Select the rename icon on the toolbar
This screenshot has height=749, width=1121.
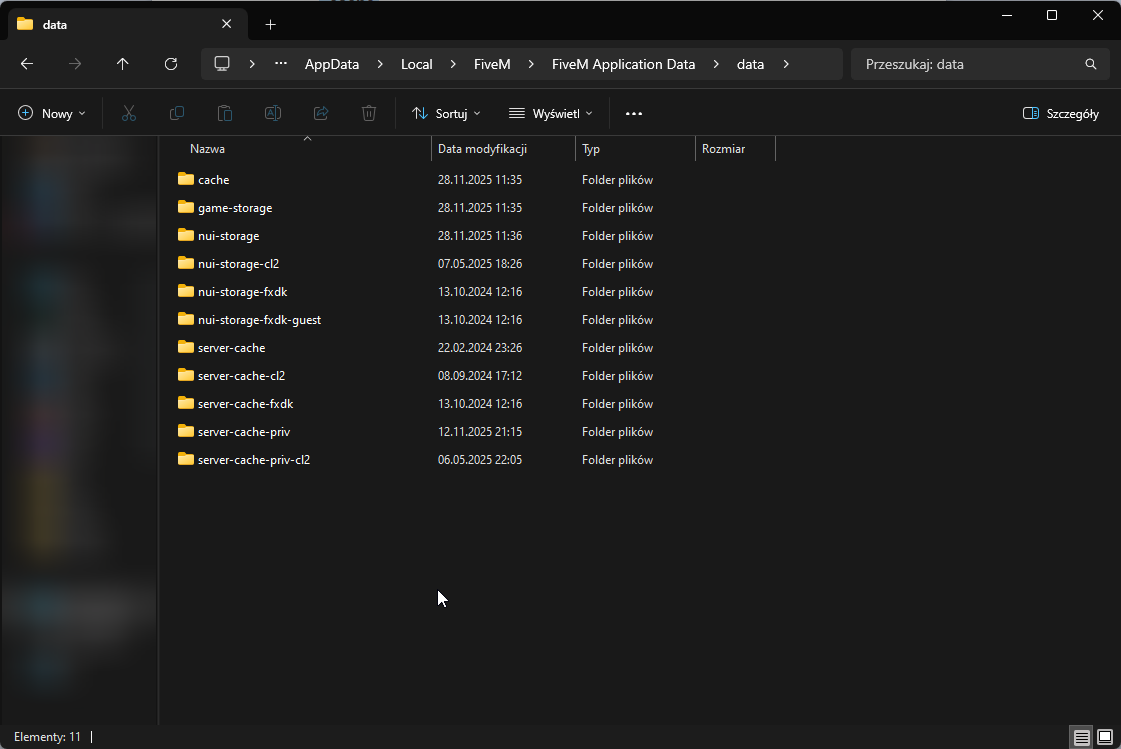(272, 113)
